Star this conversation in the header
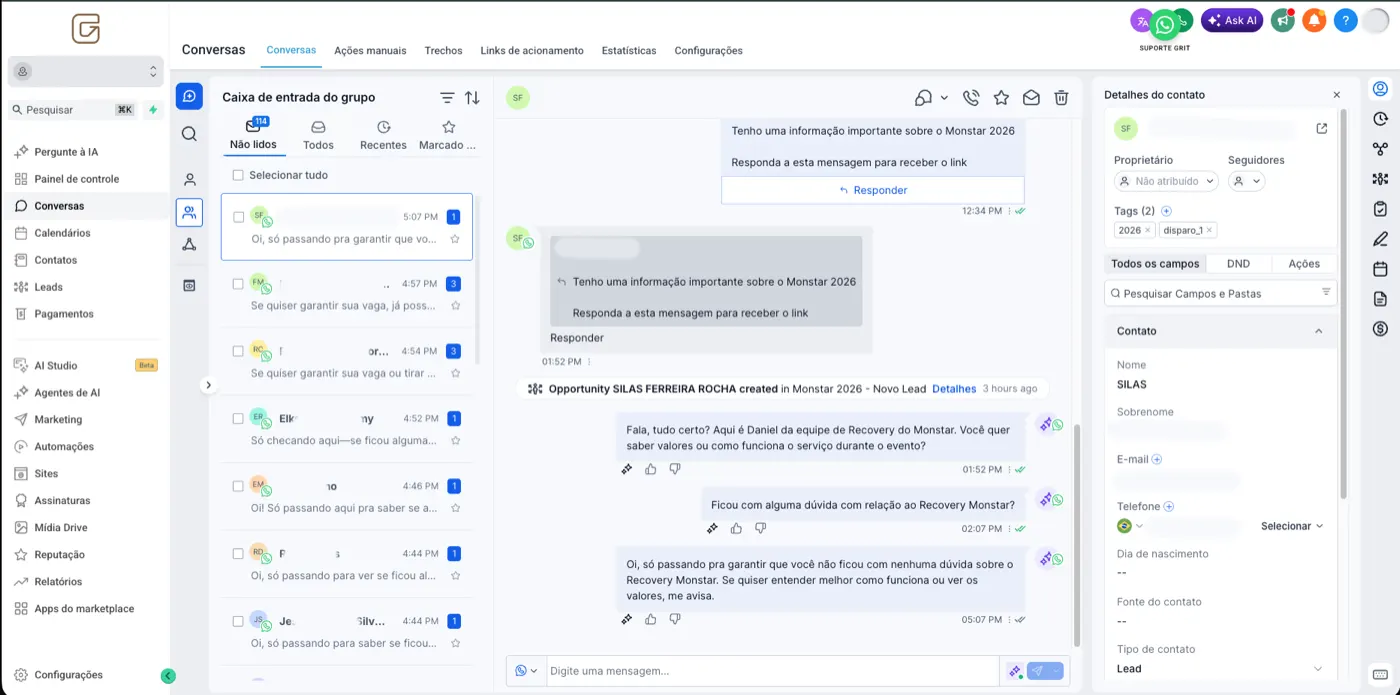 [x=1001, y=98]
